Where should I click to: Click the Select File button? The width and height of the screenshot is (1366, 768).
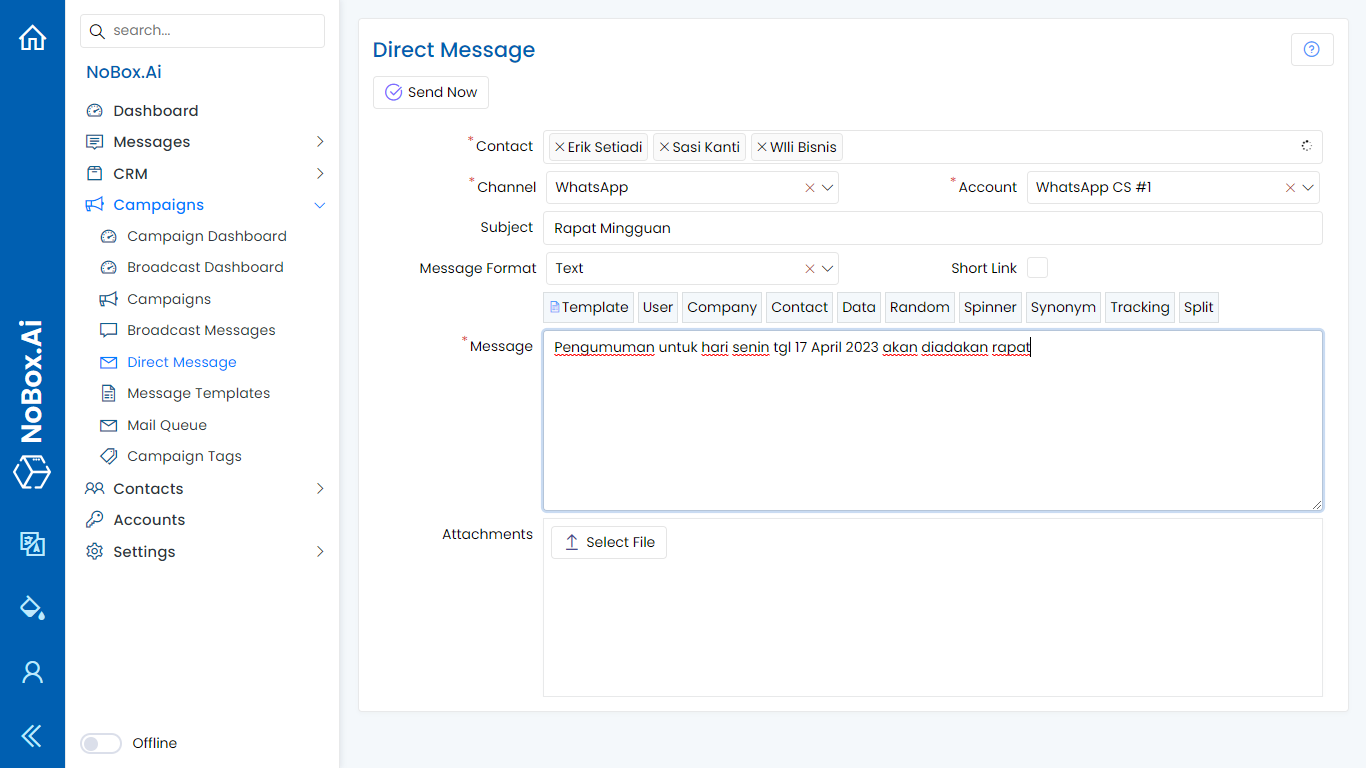coord(608,542)
